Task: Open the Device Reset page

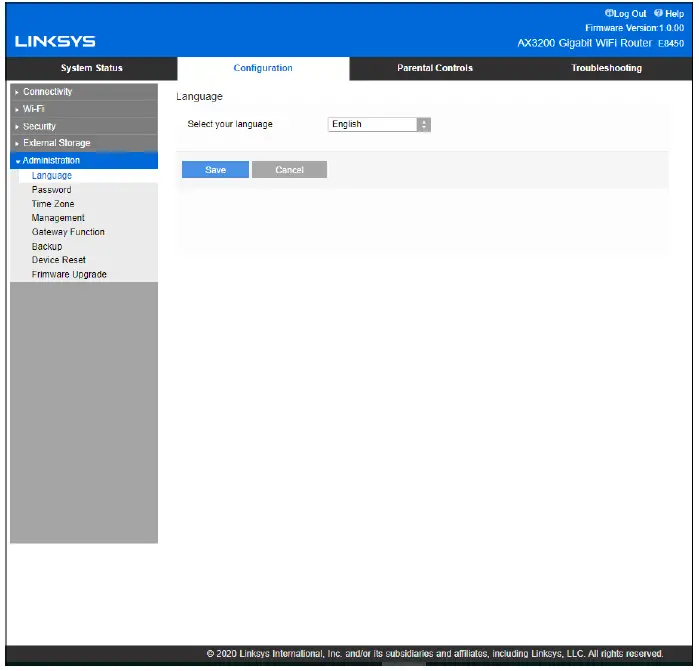Action: tap(58, 260)
